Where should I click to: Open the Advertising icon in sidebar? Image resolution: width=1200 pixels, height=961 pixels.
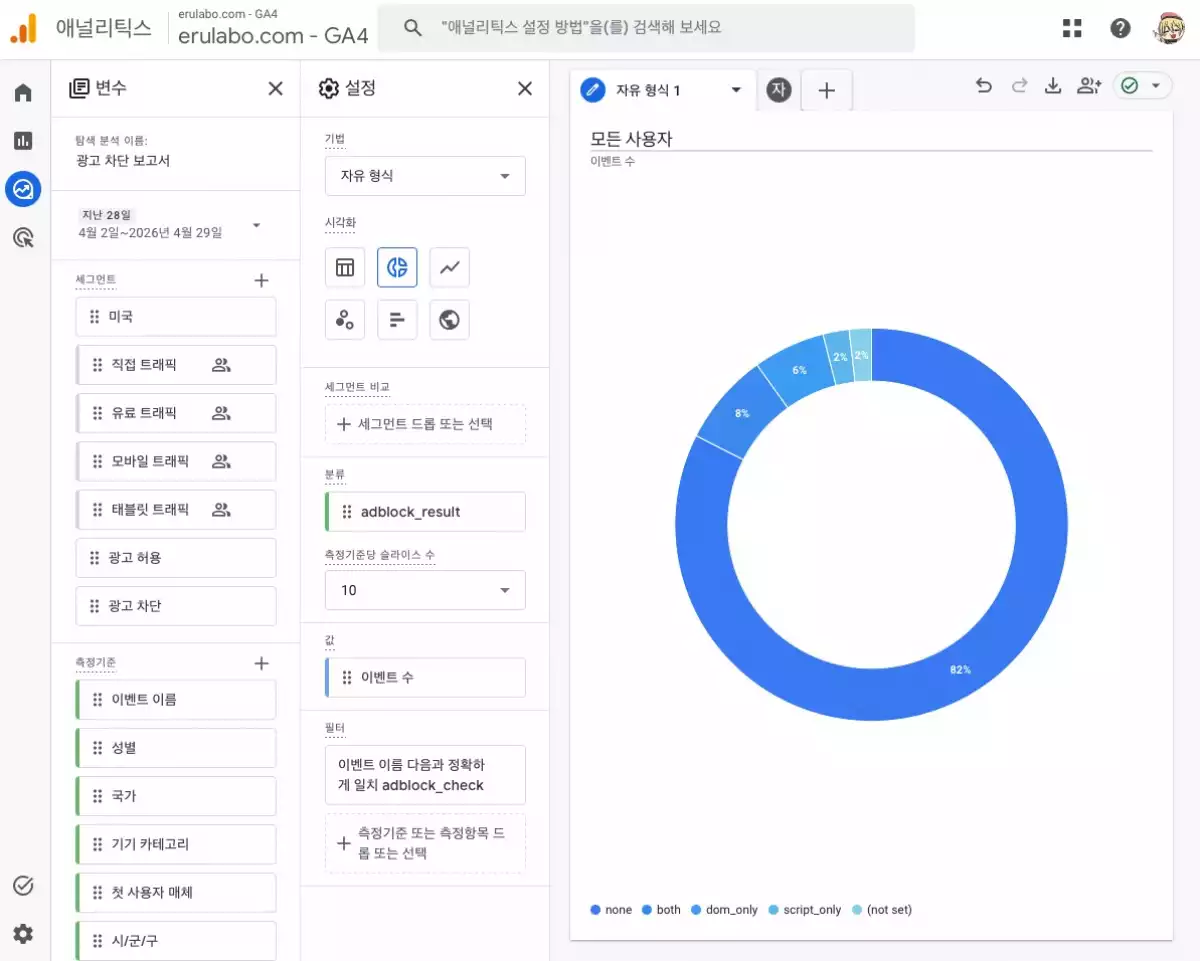23,237
